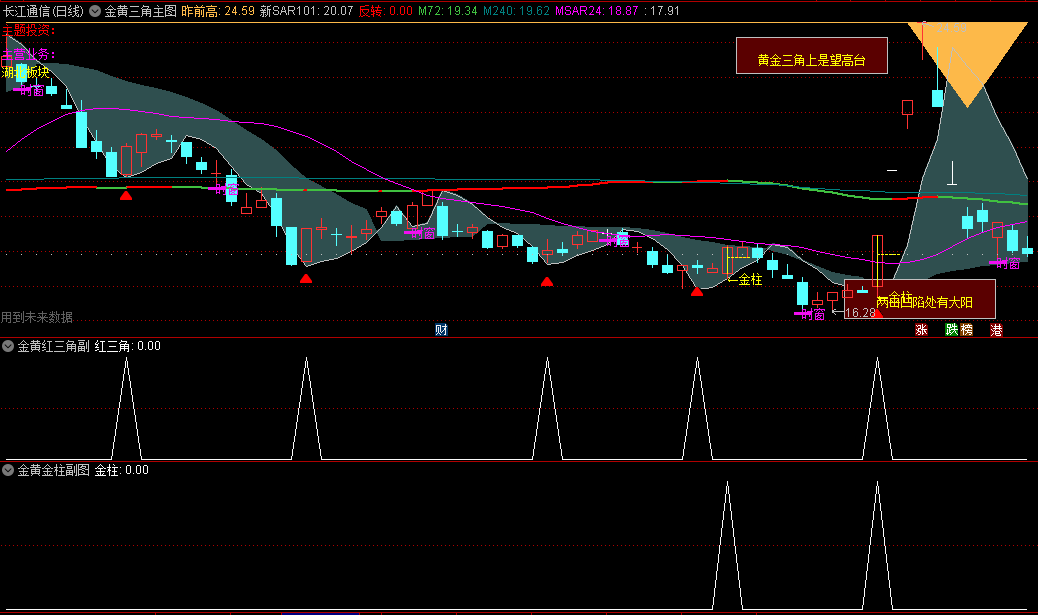The image size is (1038, 615).
Task: Click the 港 marker icon
Action: (x=996, y=329)
